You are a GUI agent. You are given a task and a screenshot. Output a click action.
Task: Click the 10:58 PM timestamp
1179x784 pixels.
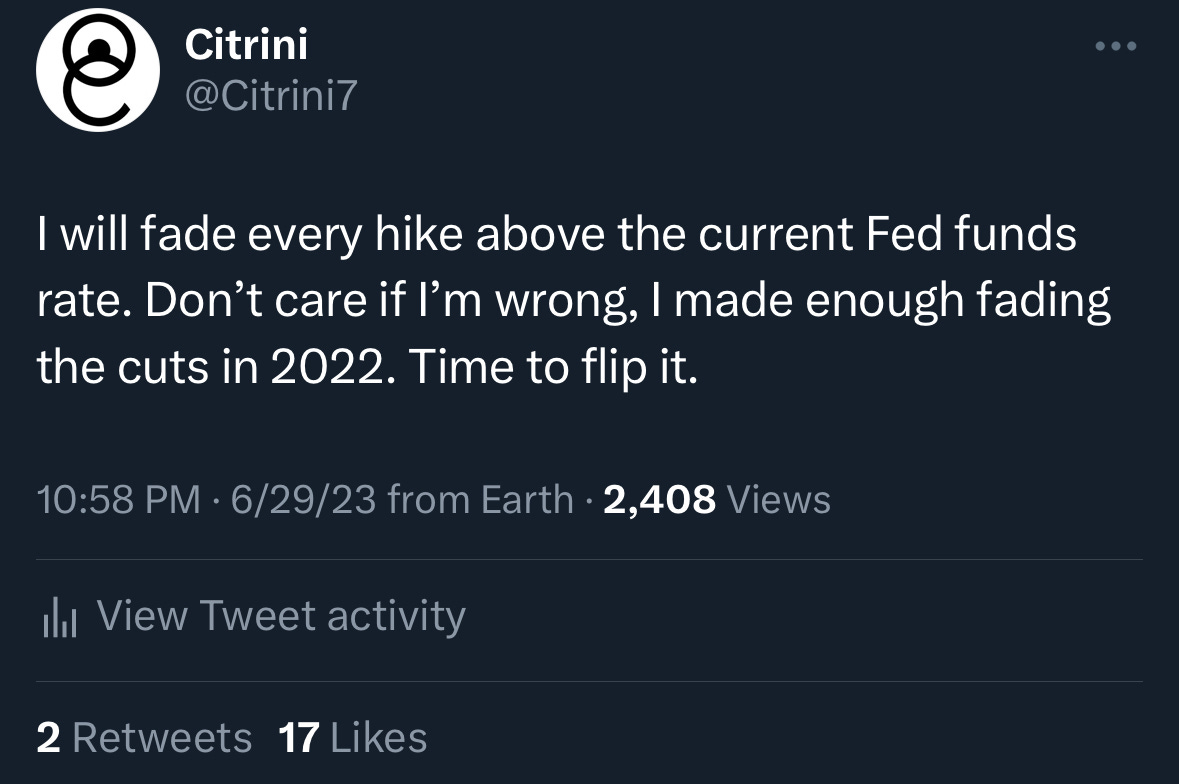pos(118,499)
